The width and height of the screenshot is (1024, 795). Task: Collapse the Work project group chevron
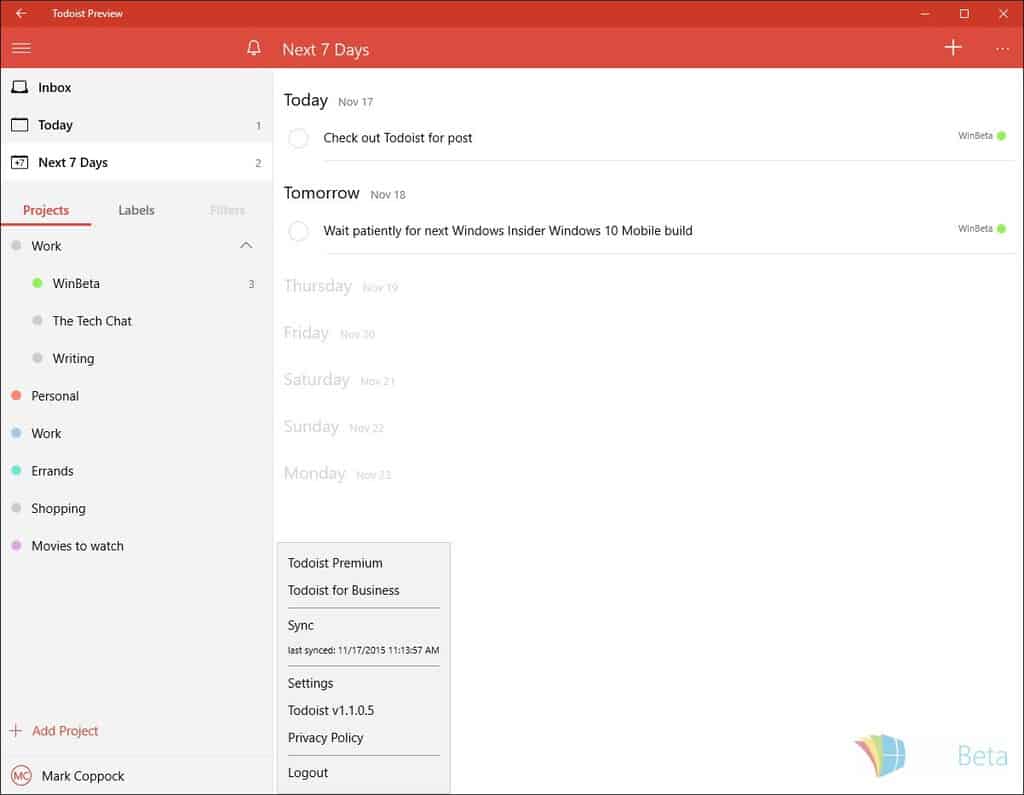point(246,246)
